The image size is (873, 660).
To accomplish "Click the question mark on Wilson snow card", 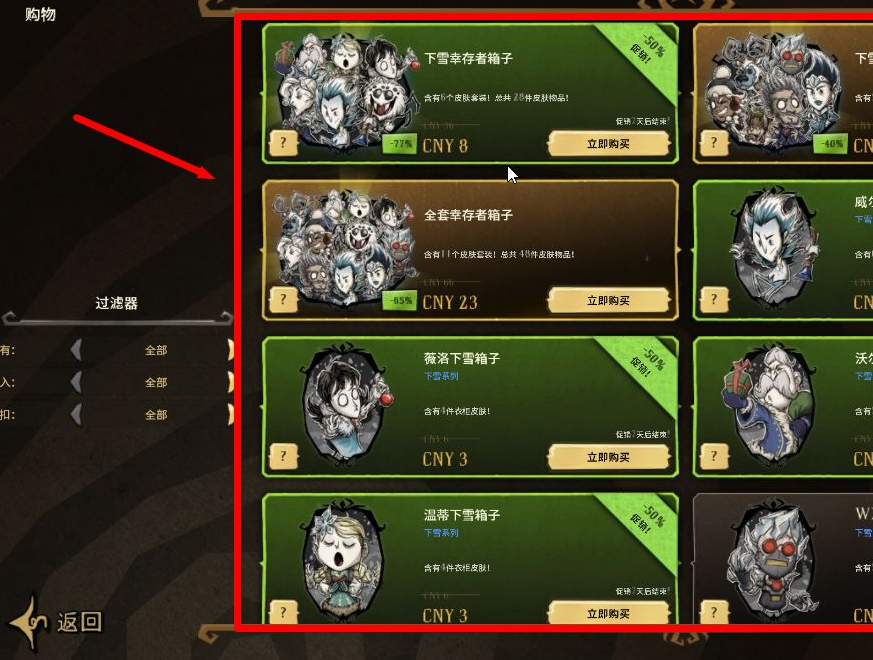I will (x=714, y=300).
